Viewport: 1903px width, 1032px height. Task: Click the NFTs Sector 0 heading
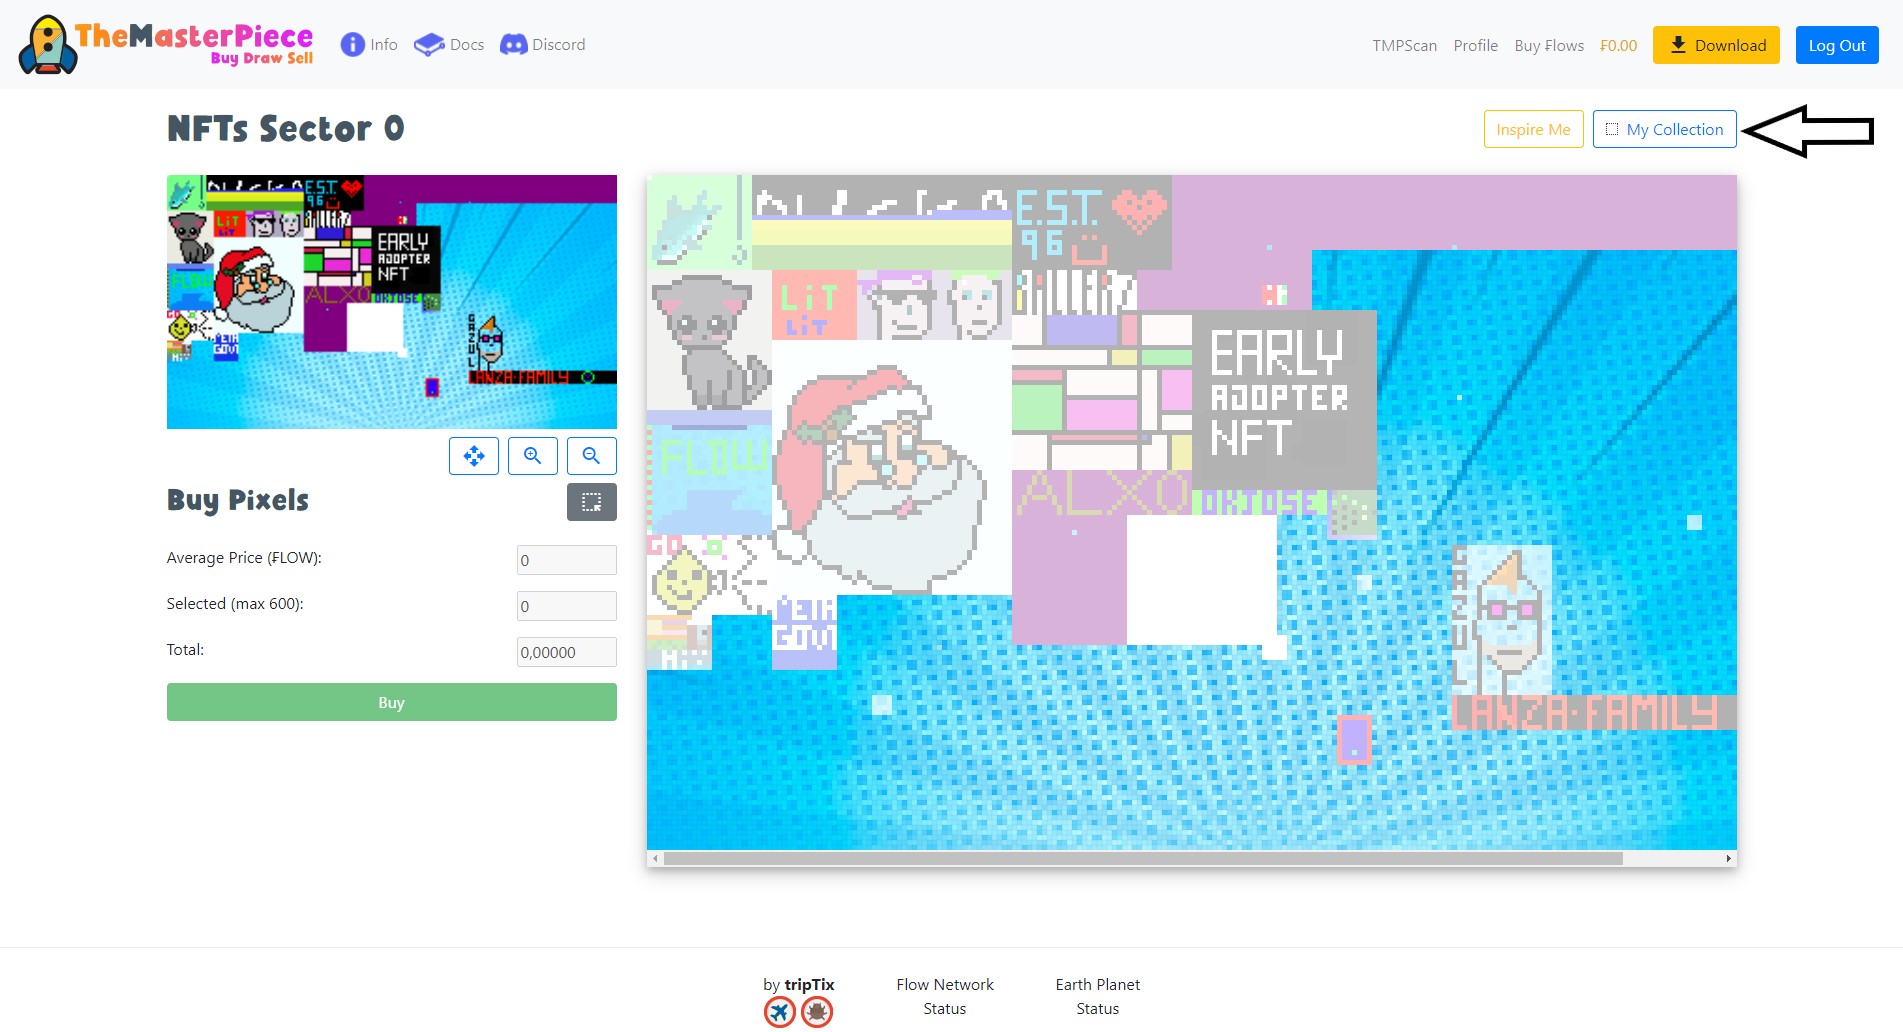[x=286, y=129]
